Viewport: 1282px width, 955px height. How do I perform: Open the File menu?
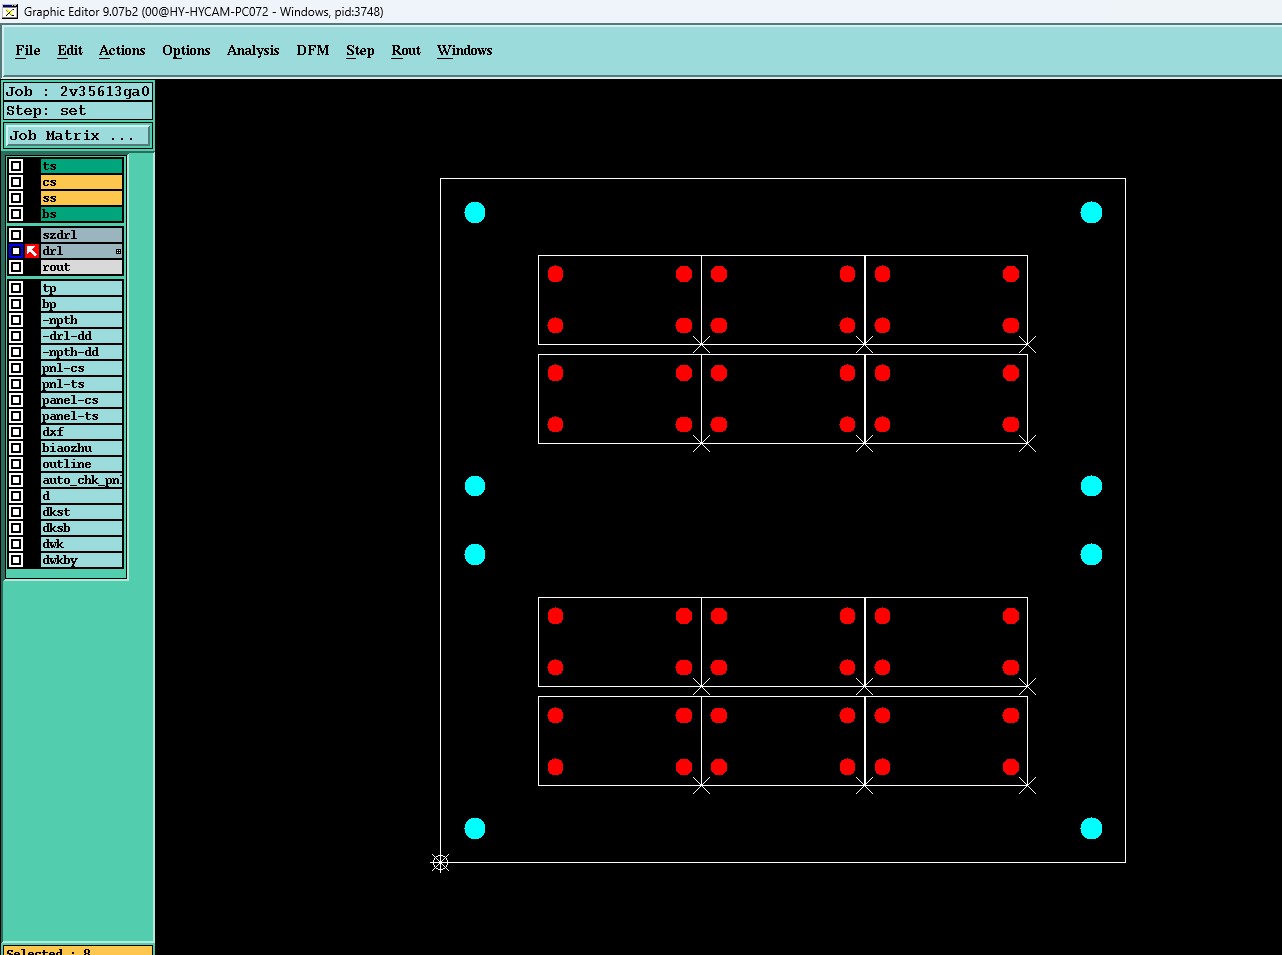coord(28,50)
